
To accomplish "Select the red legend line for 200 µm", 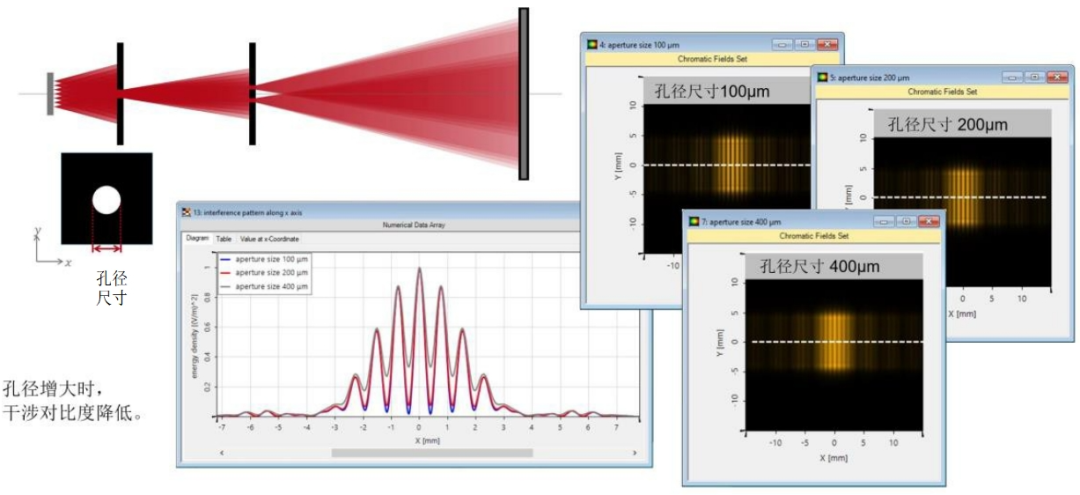I will 225,273.
